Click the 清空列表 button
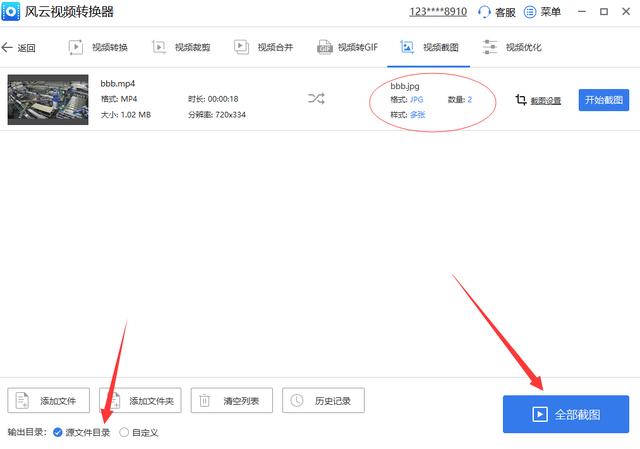Image resolution: width=640 pixels, height=449 pixels. coord(231,400)
